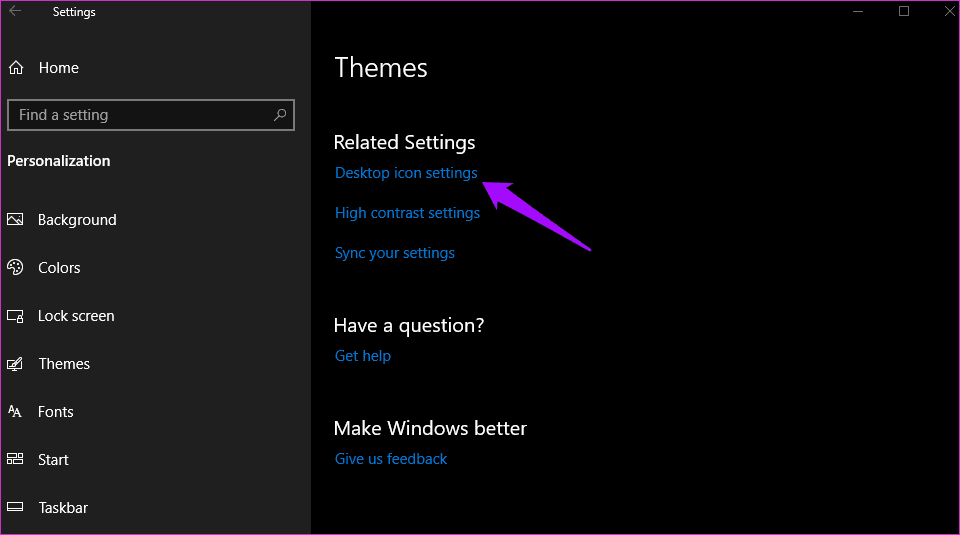
Task: Click the Get help link
Action: (x=362, y=356)
